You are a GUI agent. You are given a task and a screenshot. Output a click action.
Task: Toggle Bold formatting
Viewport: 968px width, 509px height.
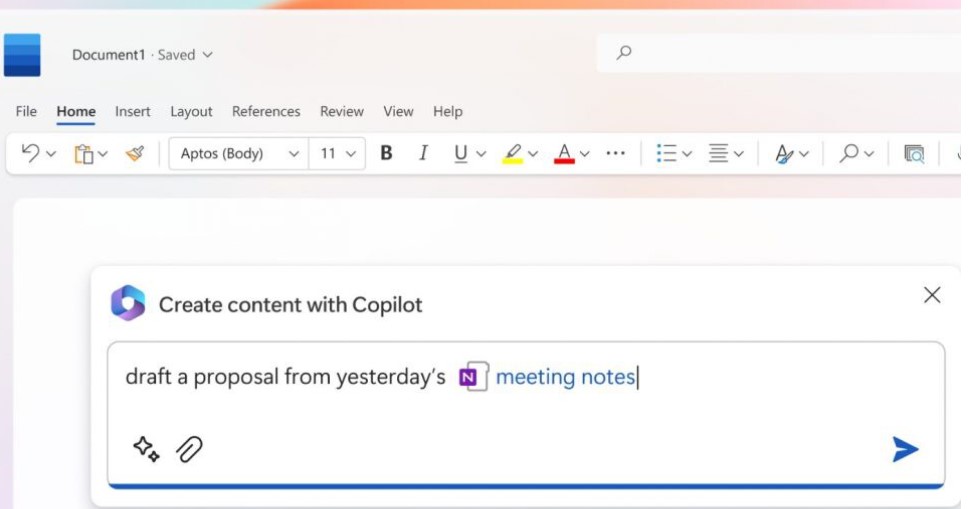(386, 153)
